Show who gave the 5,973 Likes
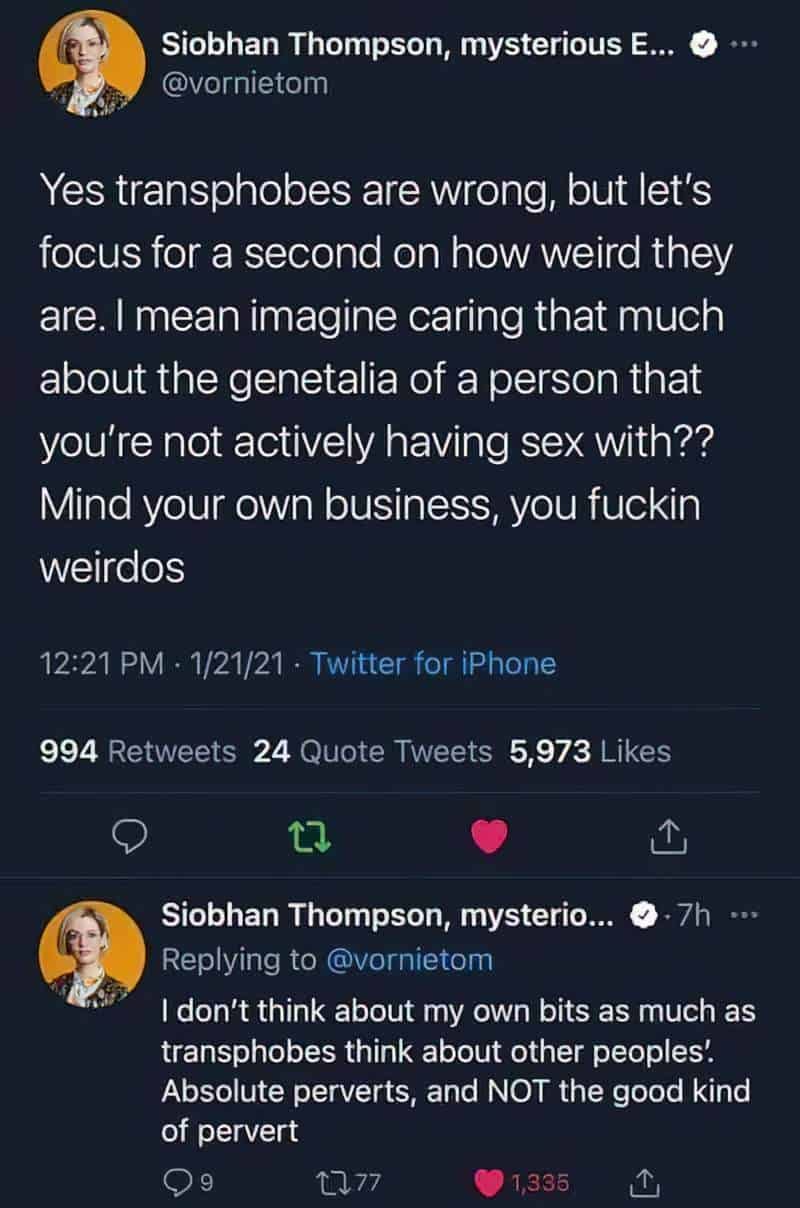 [x=590, y=751]
